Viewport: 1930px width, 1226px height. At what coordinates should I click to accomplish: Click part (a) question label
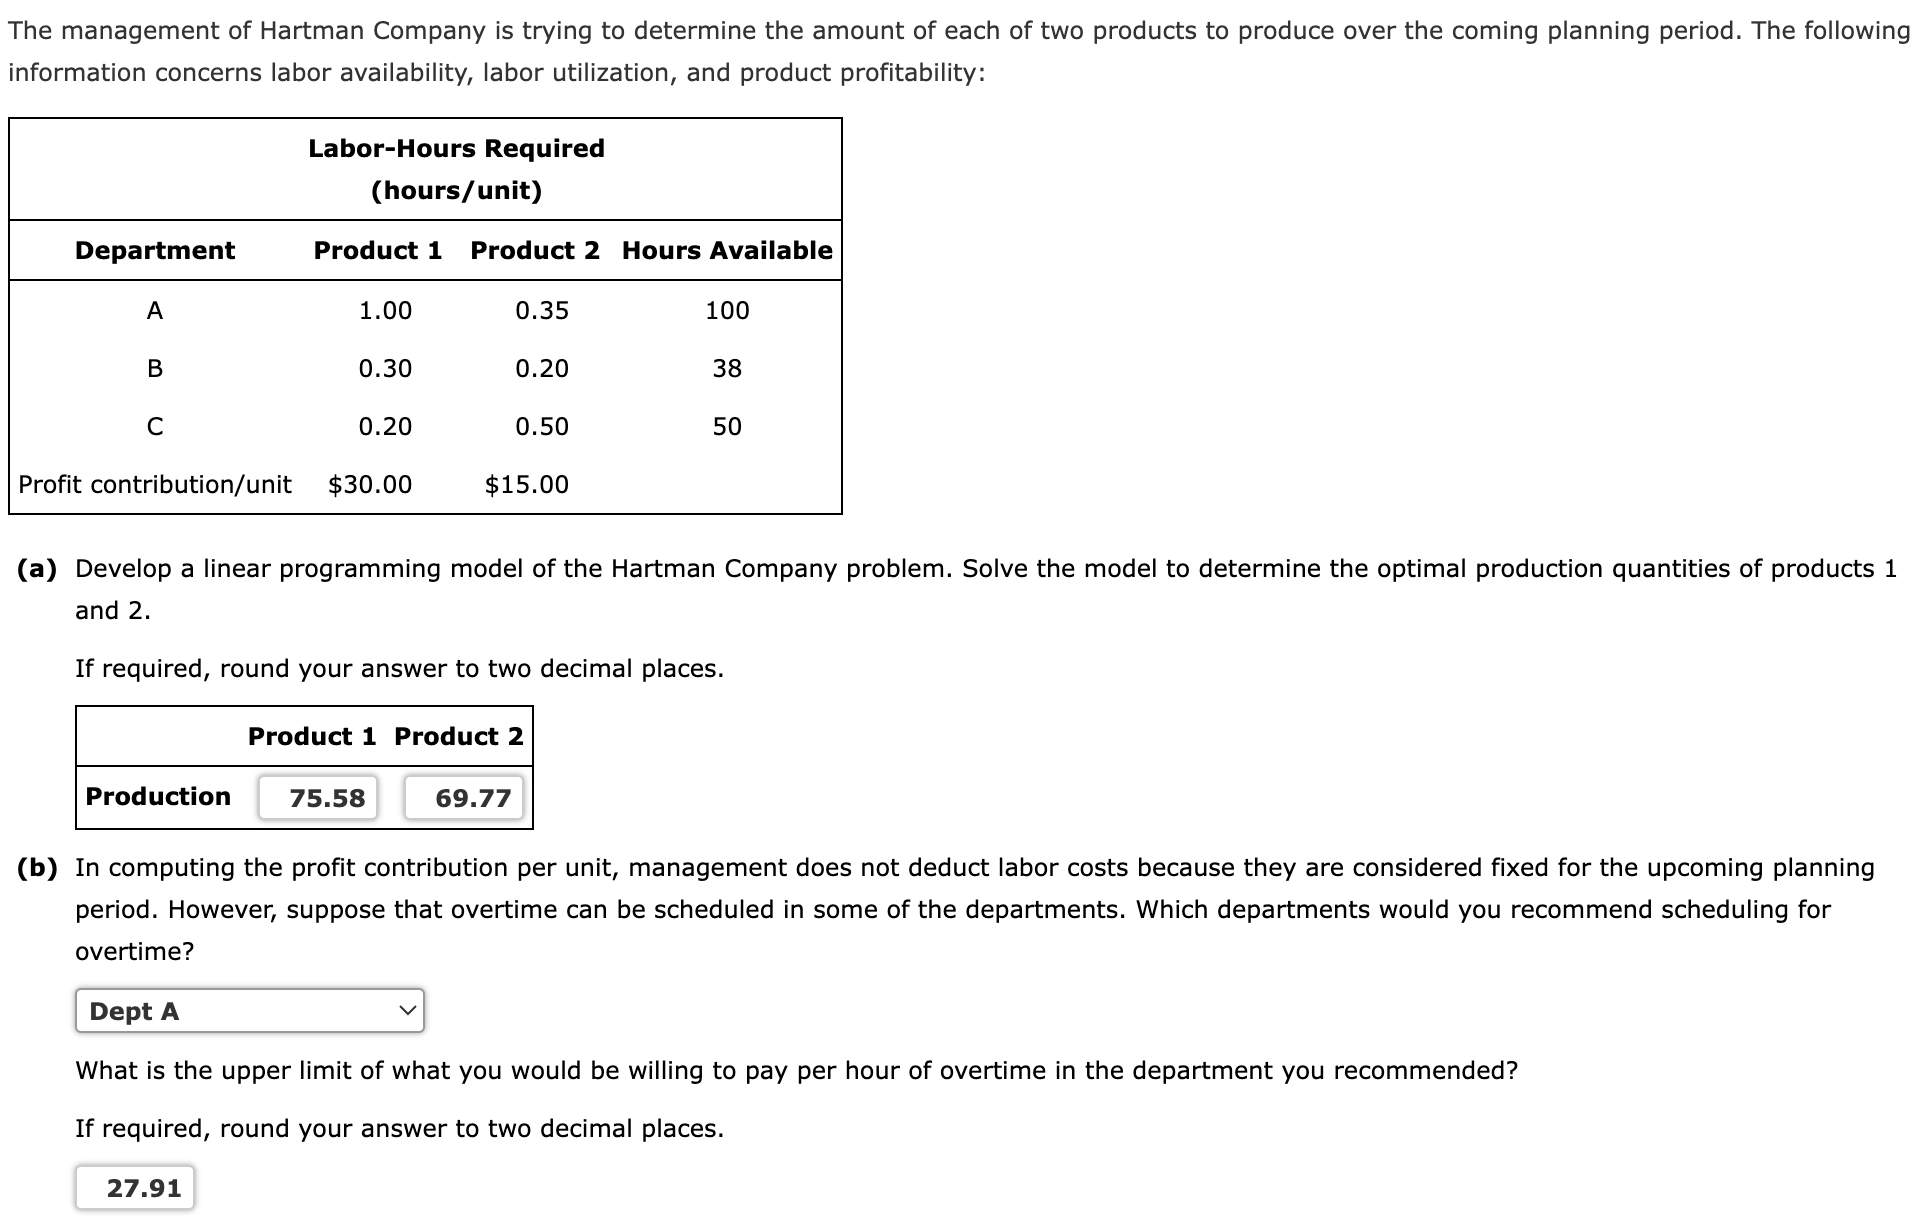[x=37, y=568]
